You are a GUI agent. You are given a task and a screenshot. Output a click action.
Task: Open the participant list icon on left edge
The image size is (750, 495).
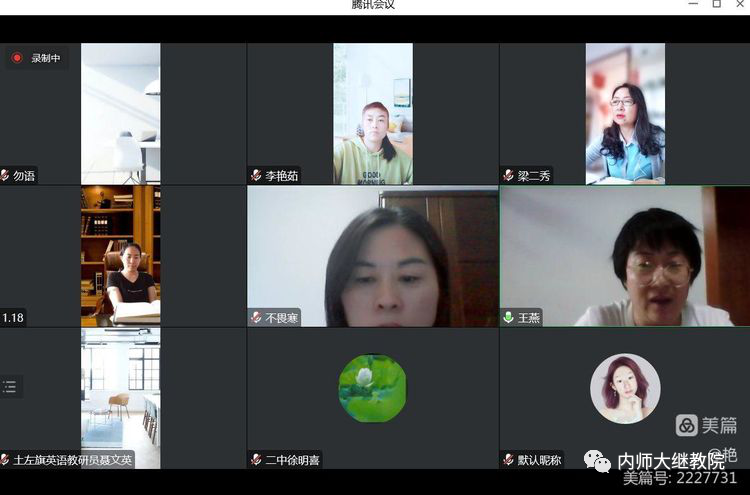(x=9, y=386)
